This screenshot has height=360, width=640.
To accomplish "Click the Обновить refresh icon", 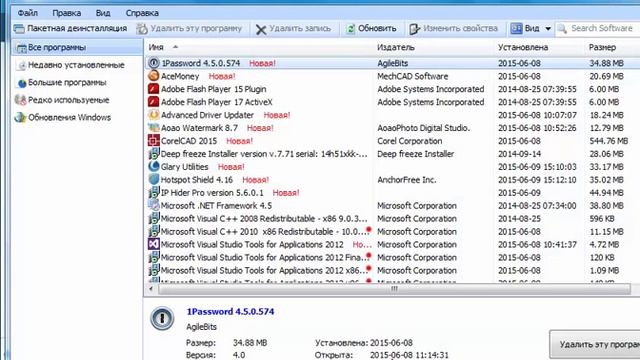I will [x=350, y=29].
